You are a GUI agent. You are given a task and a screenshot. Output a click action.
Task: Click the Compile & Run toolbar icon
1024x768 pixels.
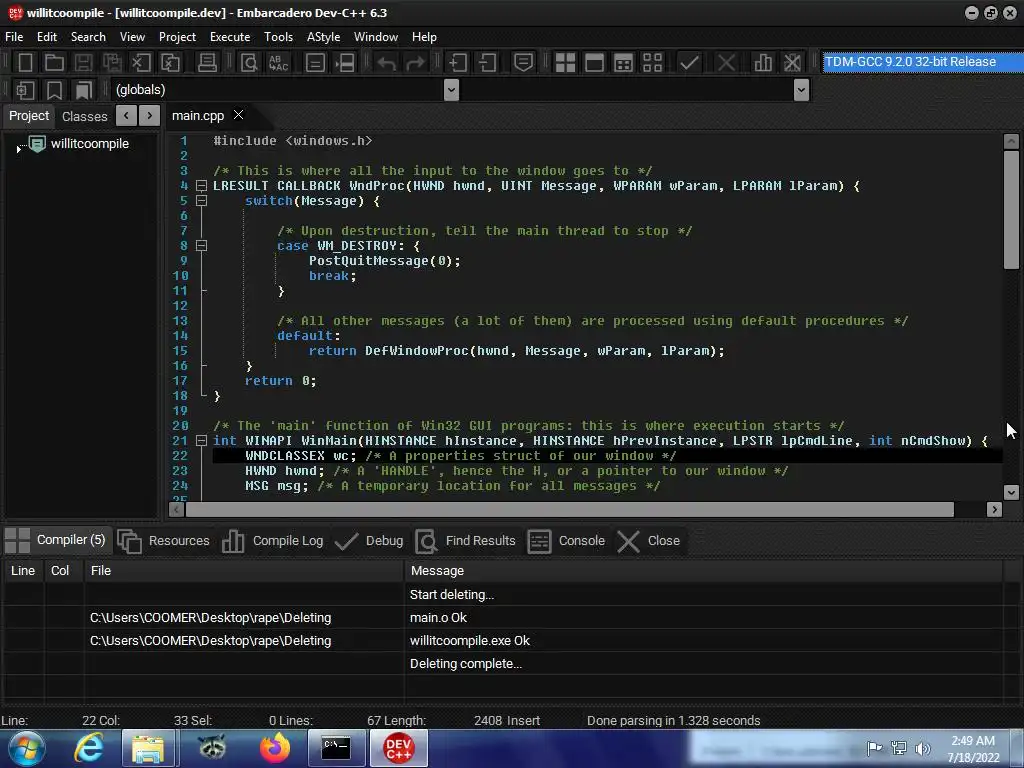click(x=624, y=63)
